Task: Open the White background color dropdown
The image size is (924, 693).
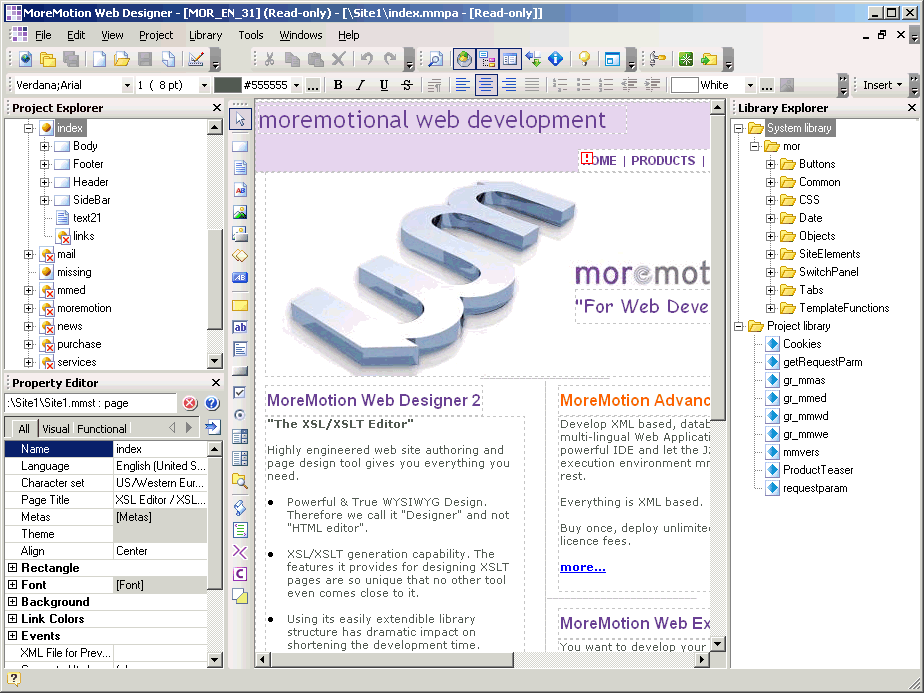Action: pyautogui.click(x=750, y=85)
